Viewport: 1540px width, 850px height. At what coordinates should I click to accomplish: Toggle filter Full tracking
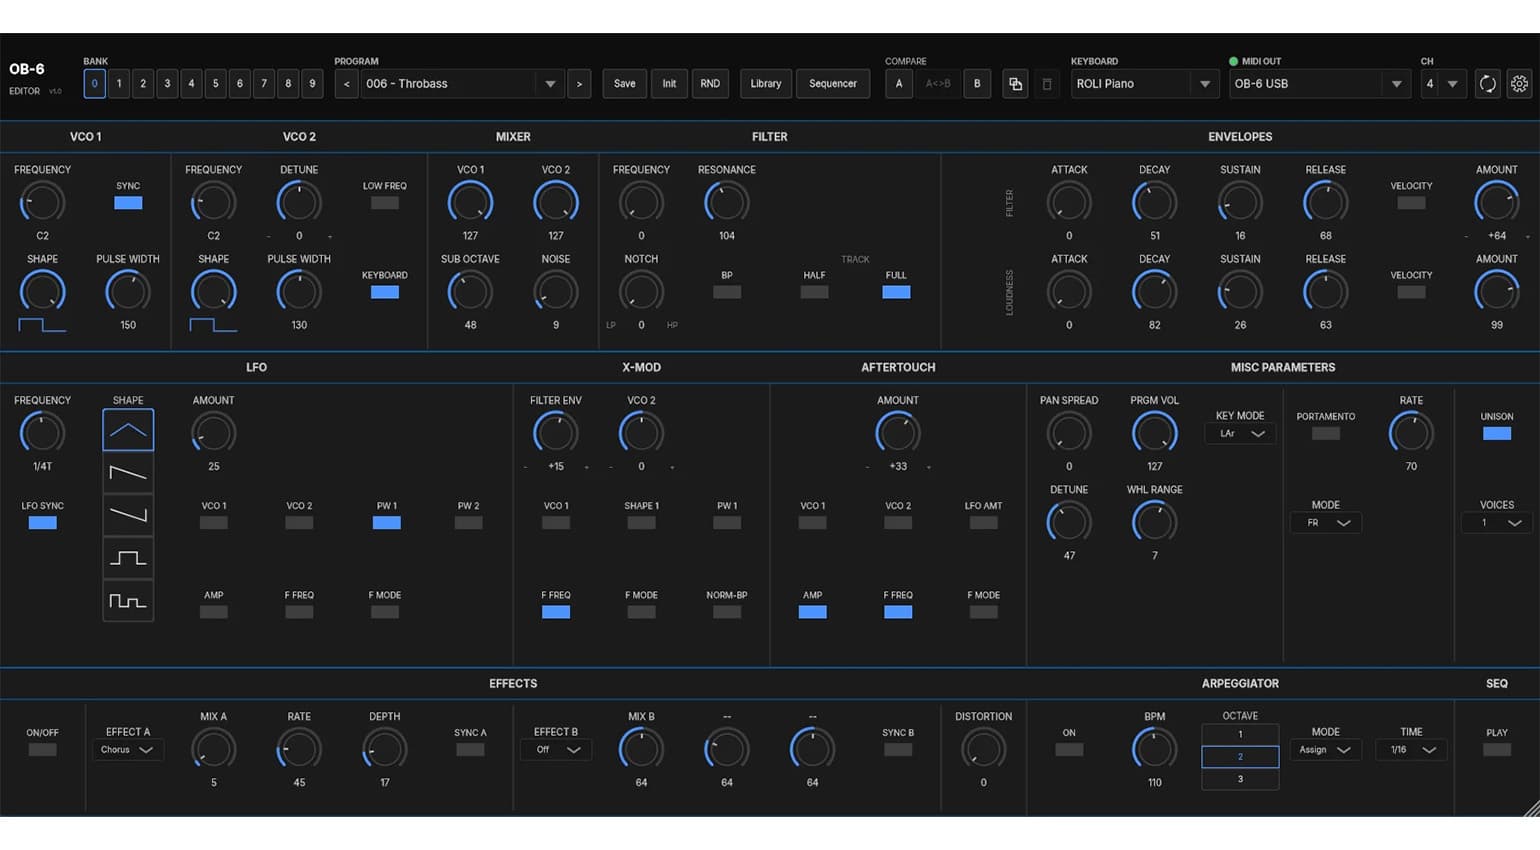coord(896,292)
